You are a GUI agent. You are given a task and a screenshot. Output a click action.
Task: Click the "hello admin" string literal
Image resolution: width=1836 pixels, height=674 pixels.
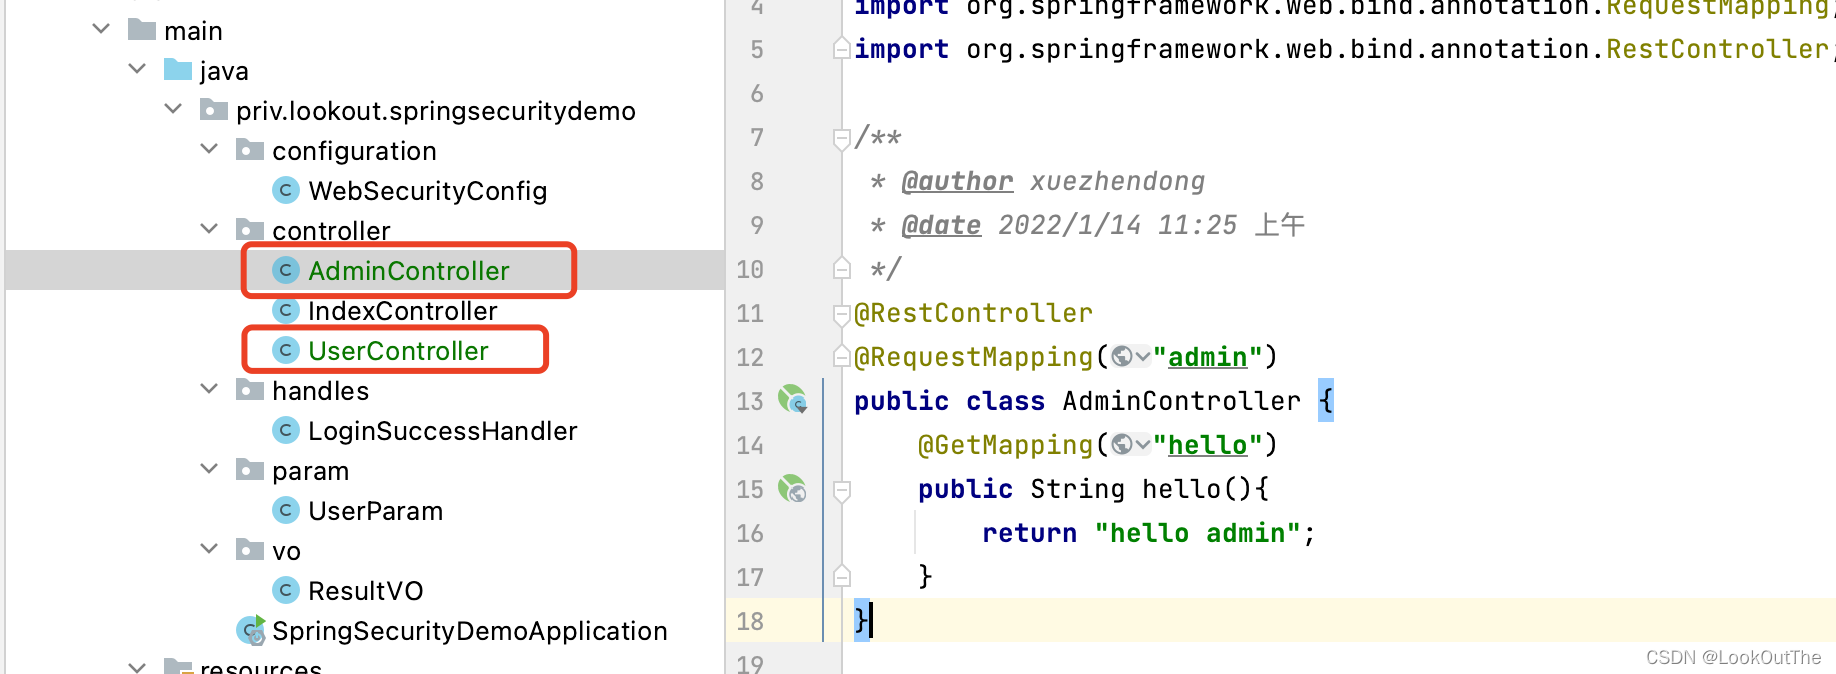pos(1198,533)
